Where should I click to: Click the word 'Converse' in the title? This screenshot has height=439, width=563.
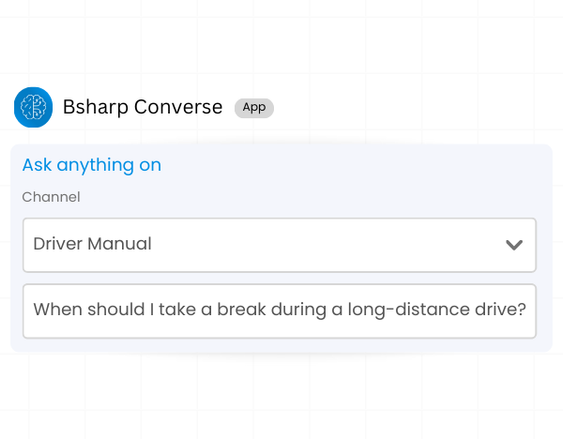(178, 107)
